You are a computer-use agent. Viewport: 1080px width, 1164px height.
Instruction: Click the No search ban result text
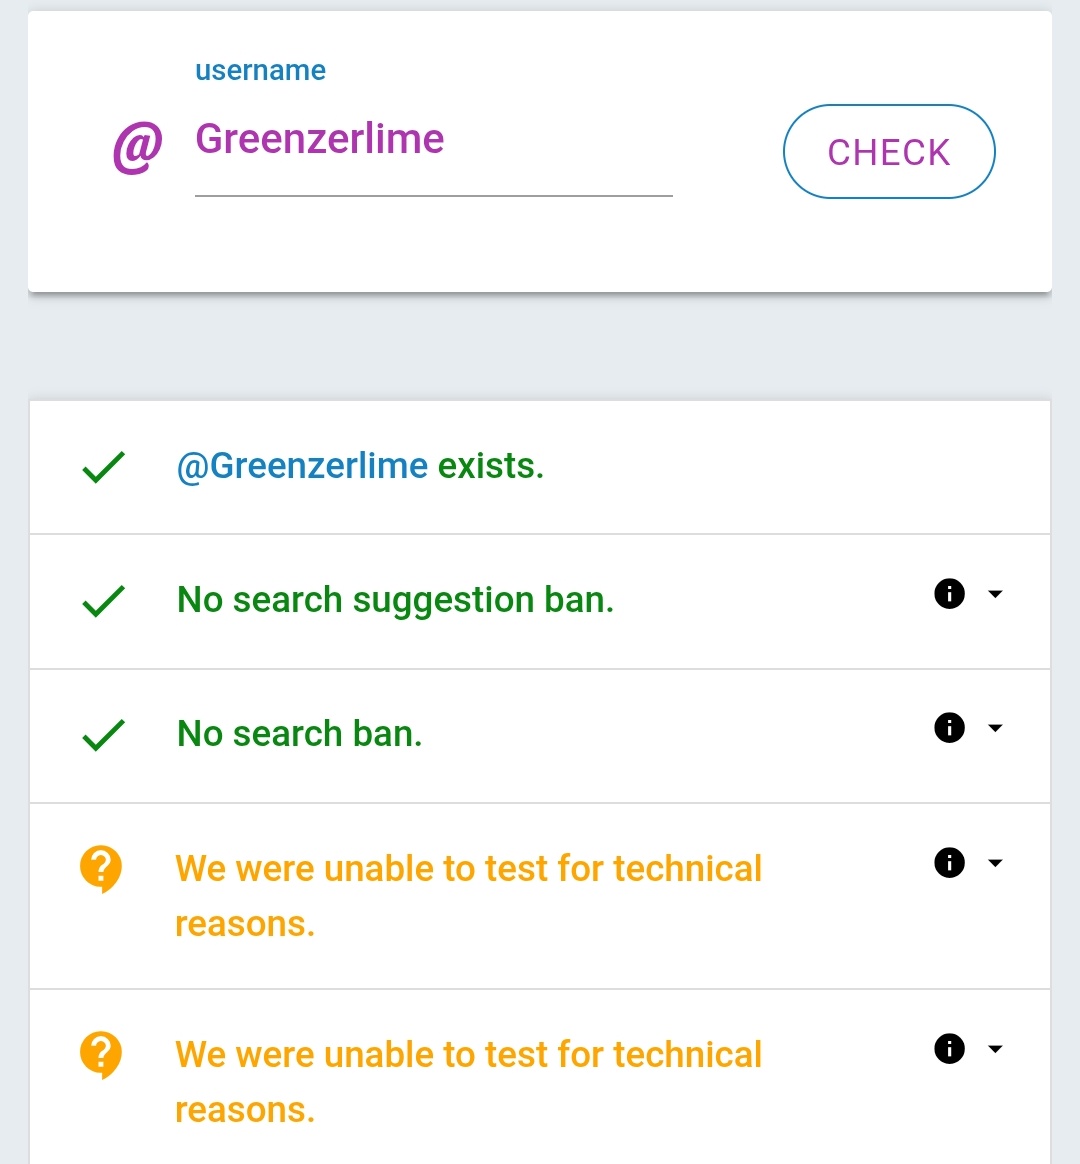299,734
